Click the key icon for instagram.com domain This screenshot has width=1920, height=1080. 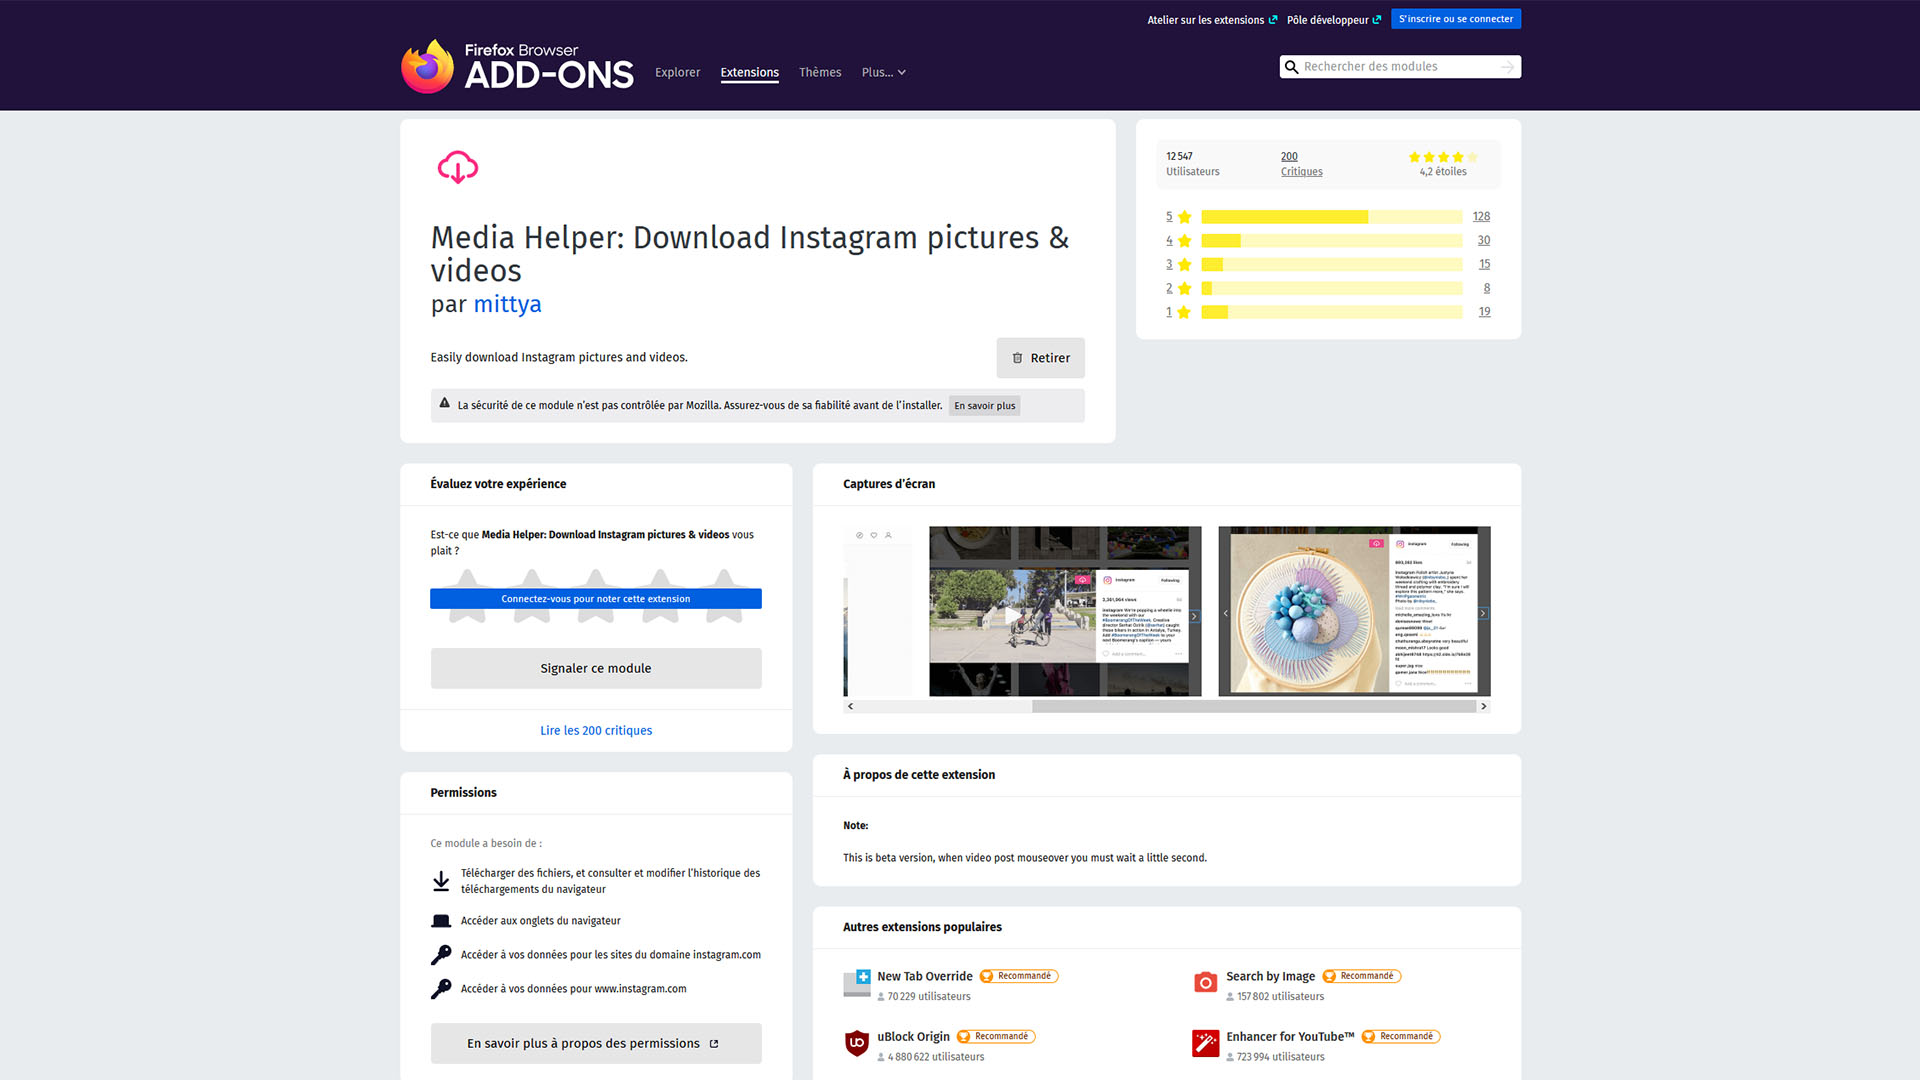[441, 955]
